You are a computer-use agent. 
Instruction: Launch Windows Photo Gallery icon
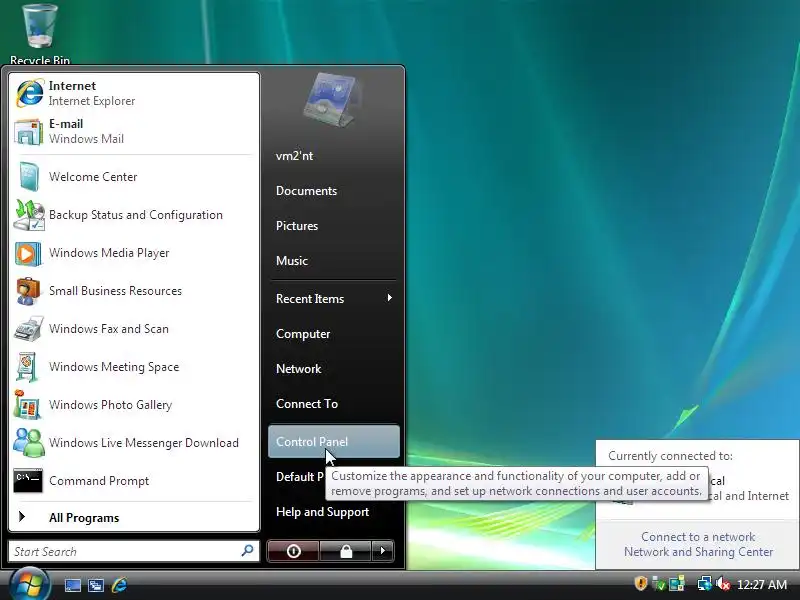[27, 405]
